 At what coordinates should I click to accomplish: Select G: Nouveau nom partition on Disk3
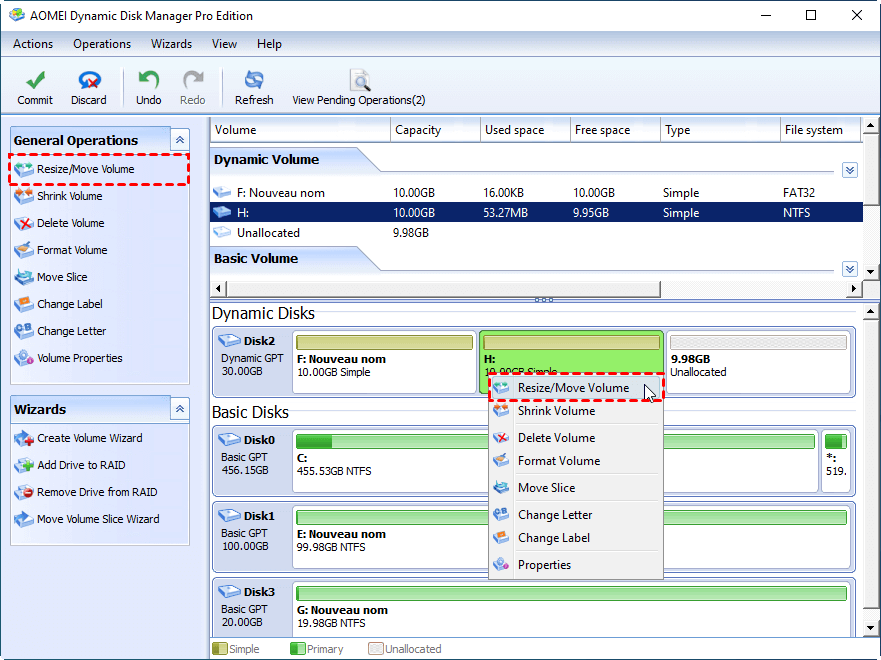coord(571,609)
